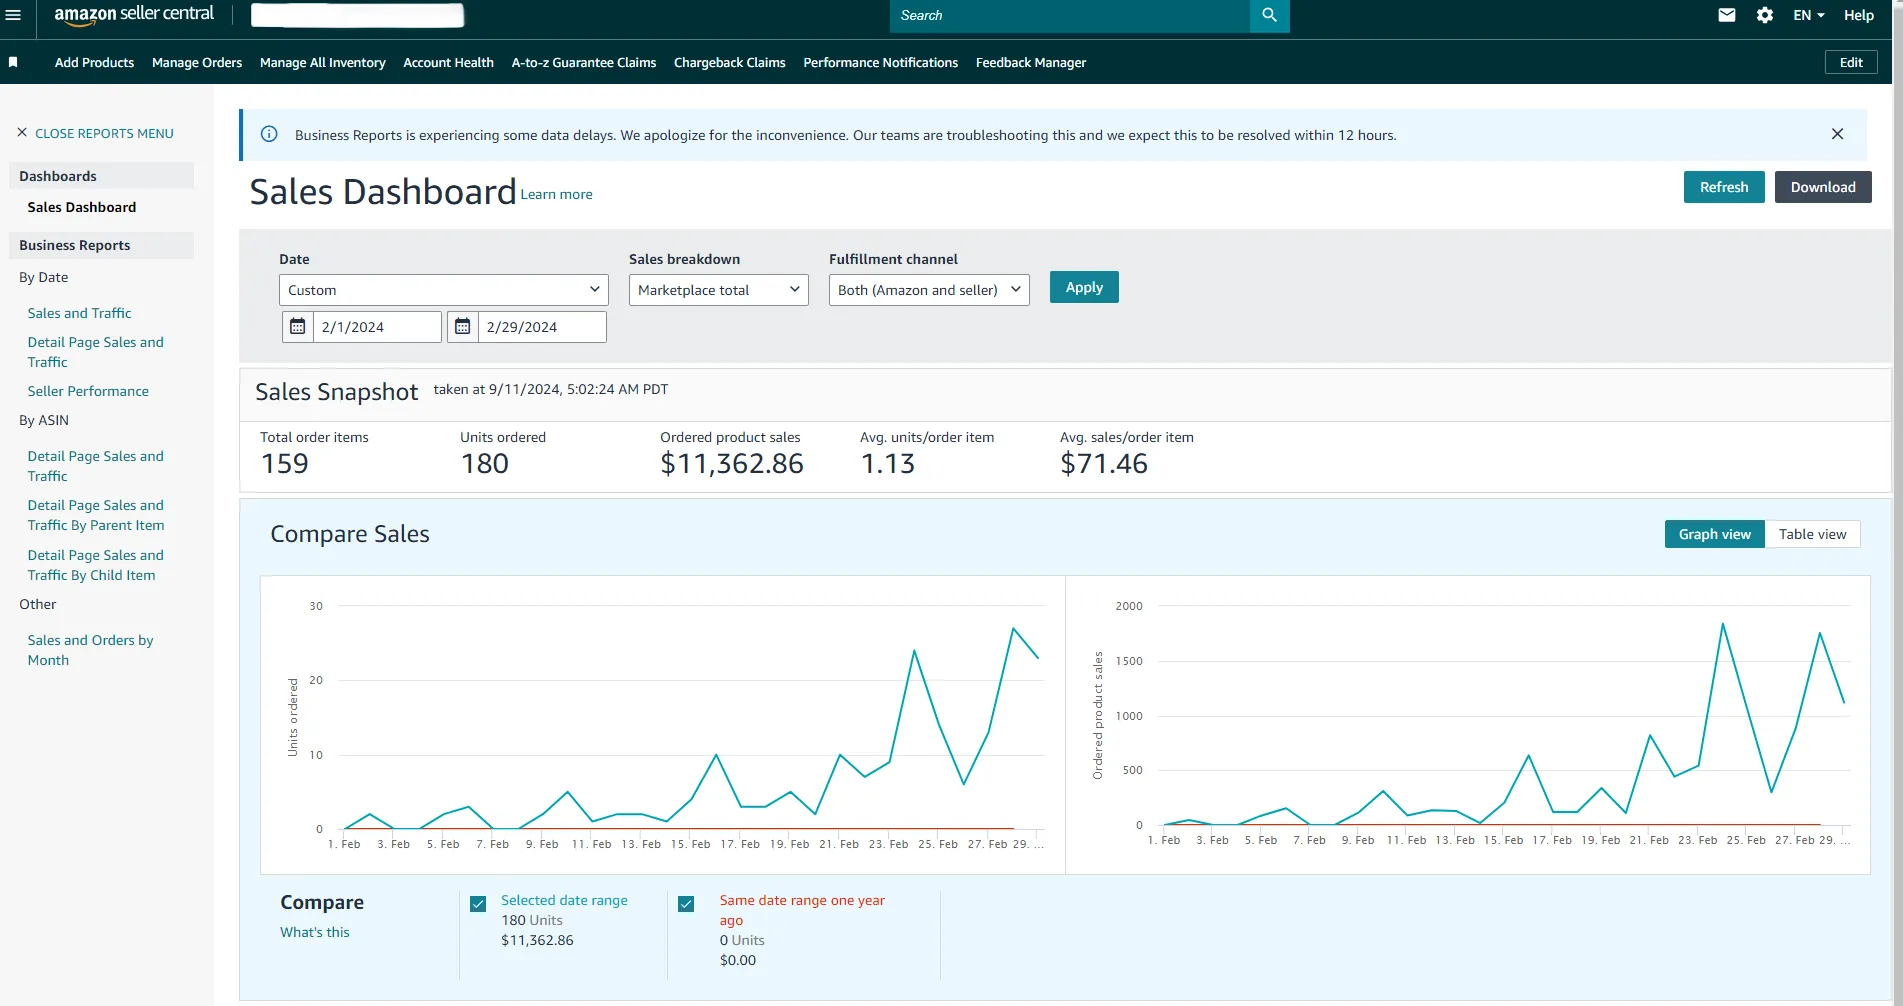Toggle Selected date range checkbox
This screenshot has width=1903, height=1006.
(x=478, y=904)
